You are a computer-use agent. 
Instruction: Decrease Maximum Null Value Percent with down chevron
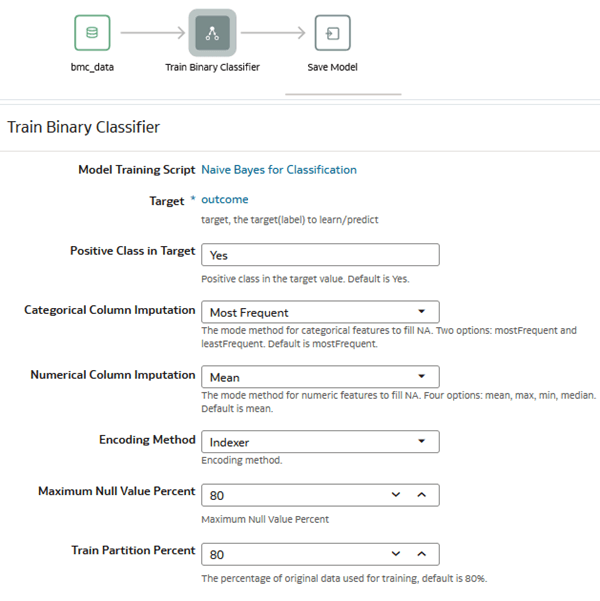click(396, 495)
